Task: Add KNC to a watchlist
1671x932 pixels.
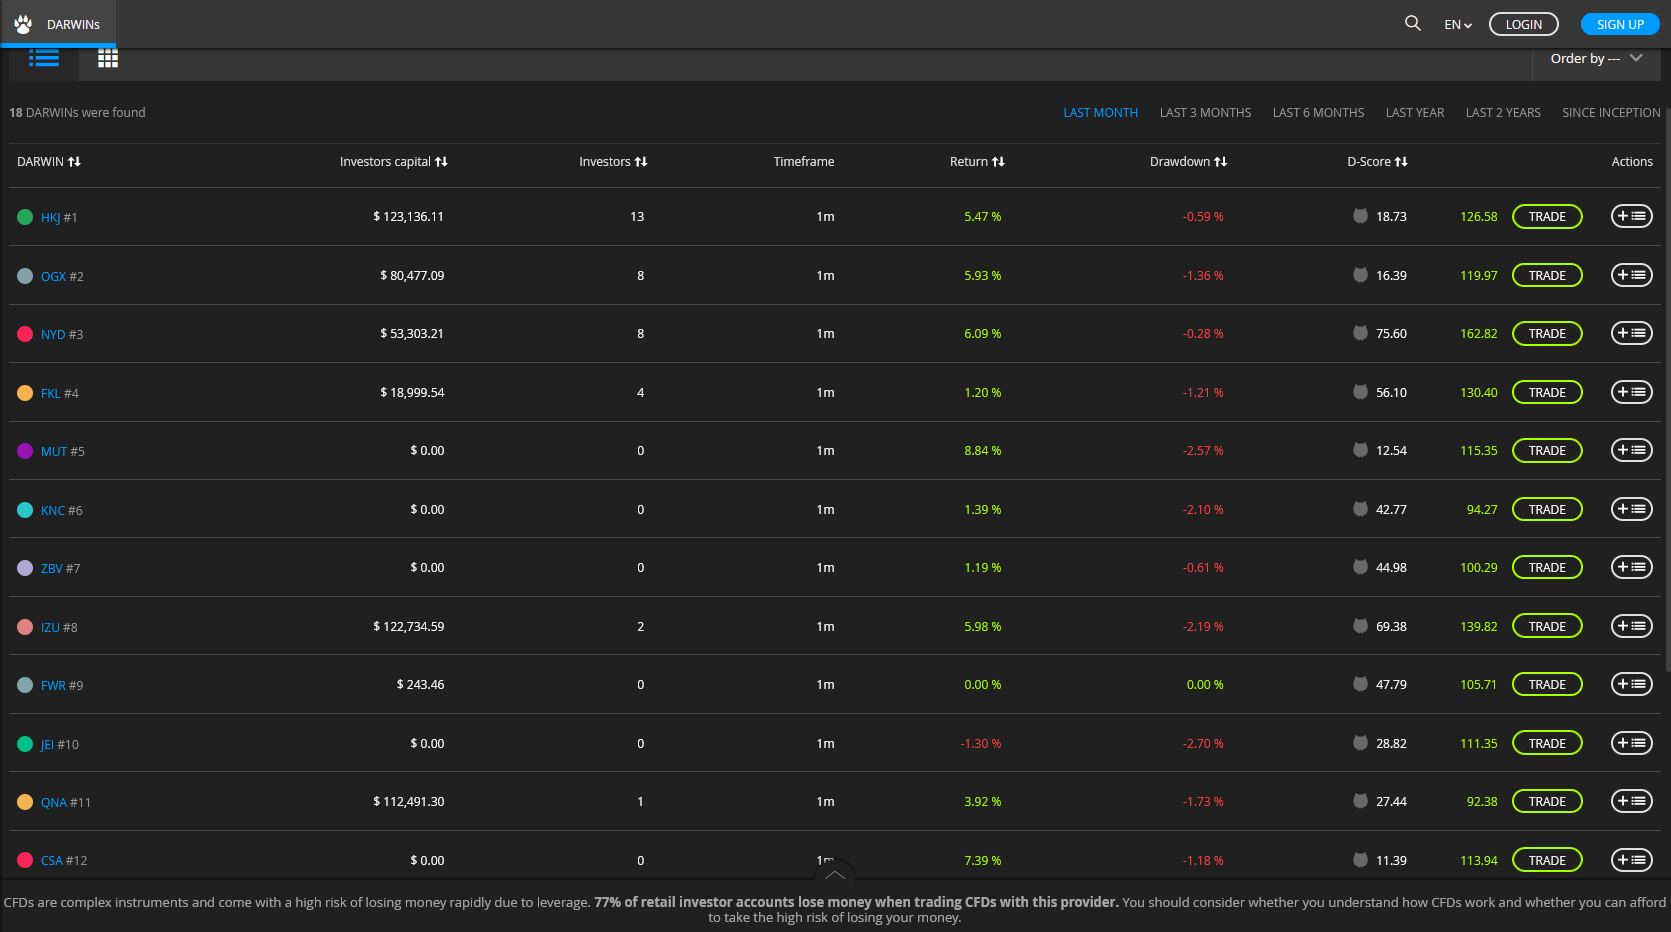Action: coord(1631,509)
